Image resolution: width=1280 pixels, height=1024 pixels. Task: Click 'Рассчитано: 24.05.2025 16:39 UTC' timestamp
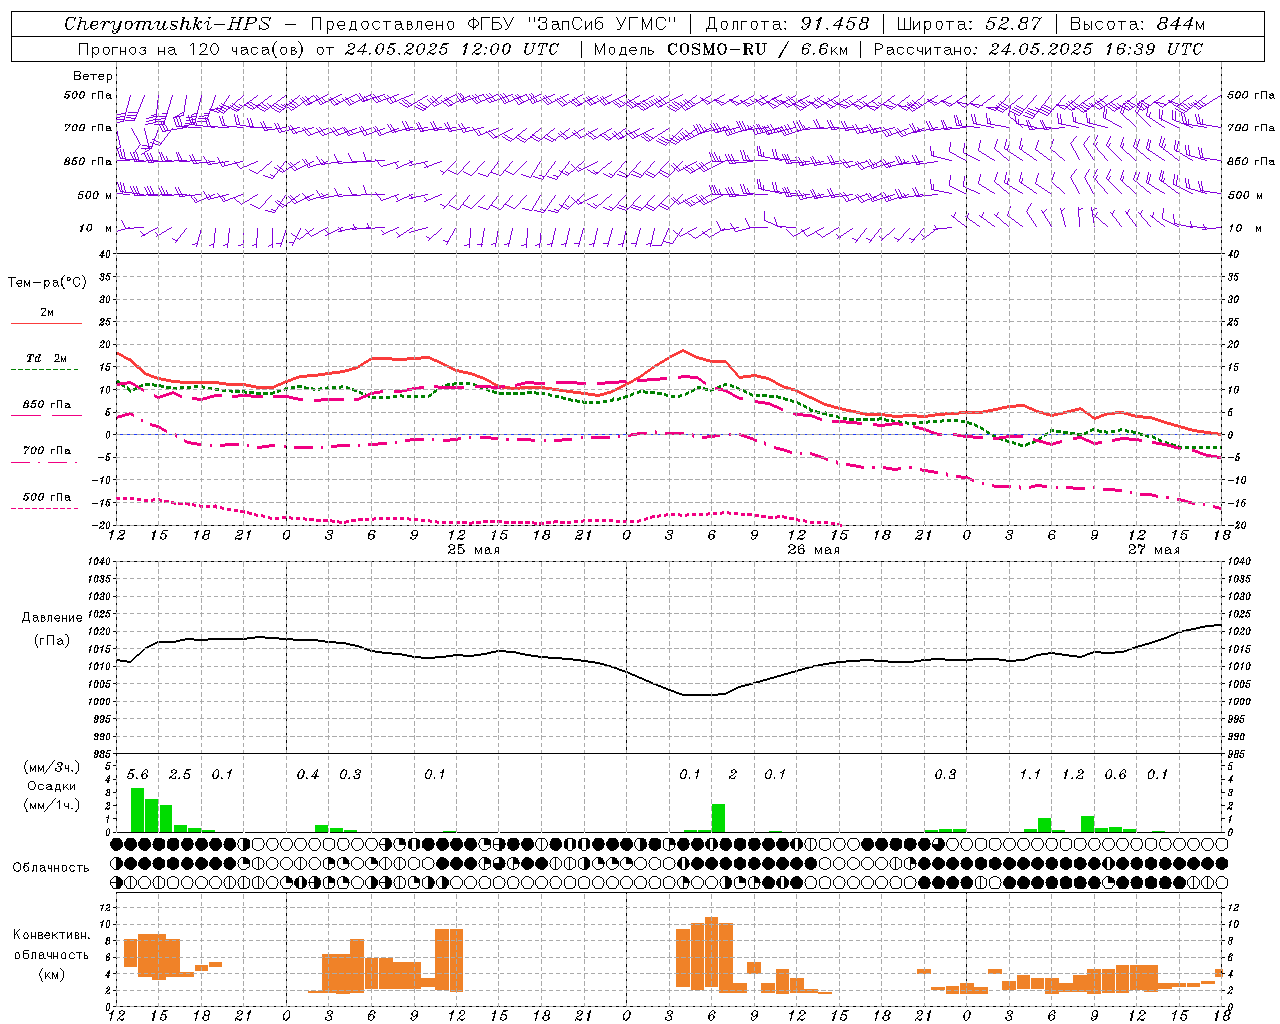click(1038, 49)
